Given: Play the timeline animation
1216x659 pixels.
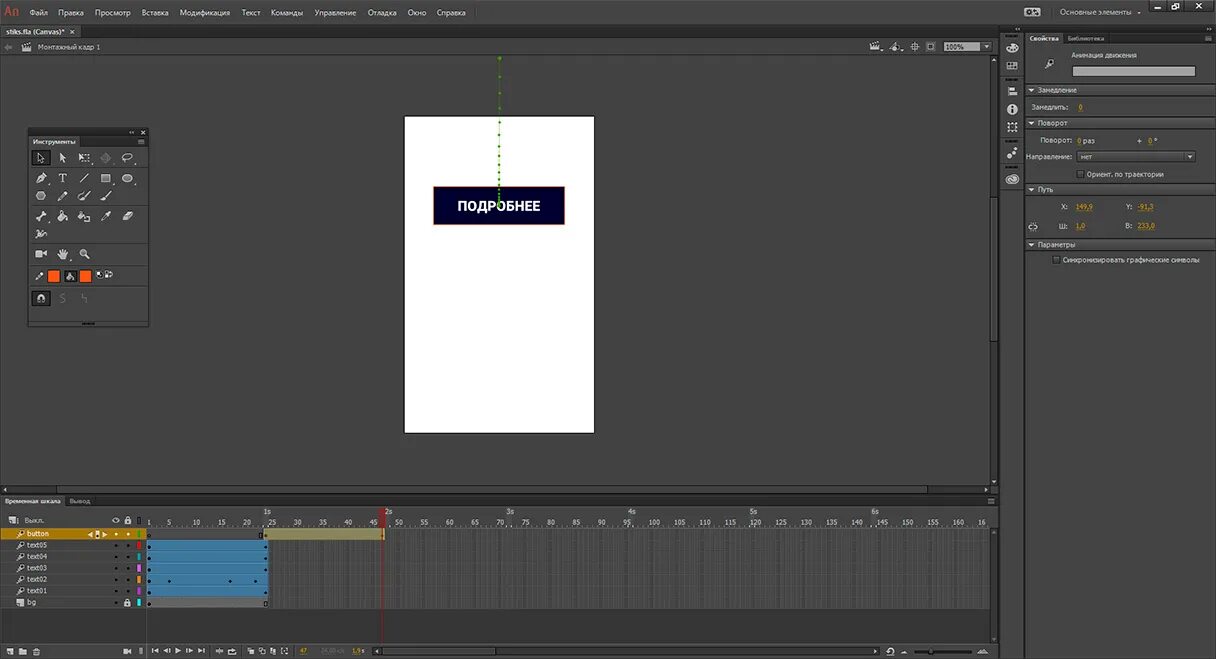Looking at the screenshot, I should click(x=178, y=651).
